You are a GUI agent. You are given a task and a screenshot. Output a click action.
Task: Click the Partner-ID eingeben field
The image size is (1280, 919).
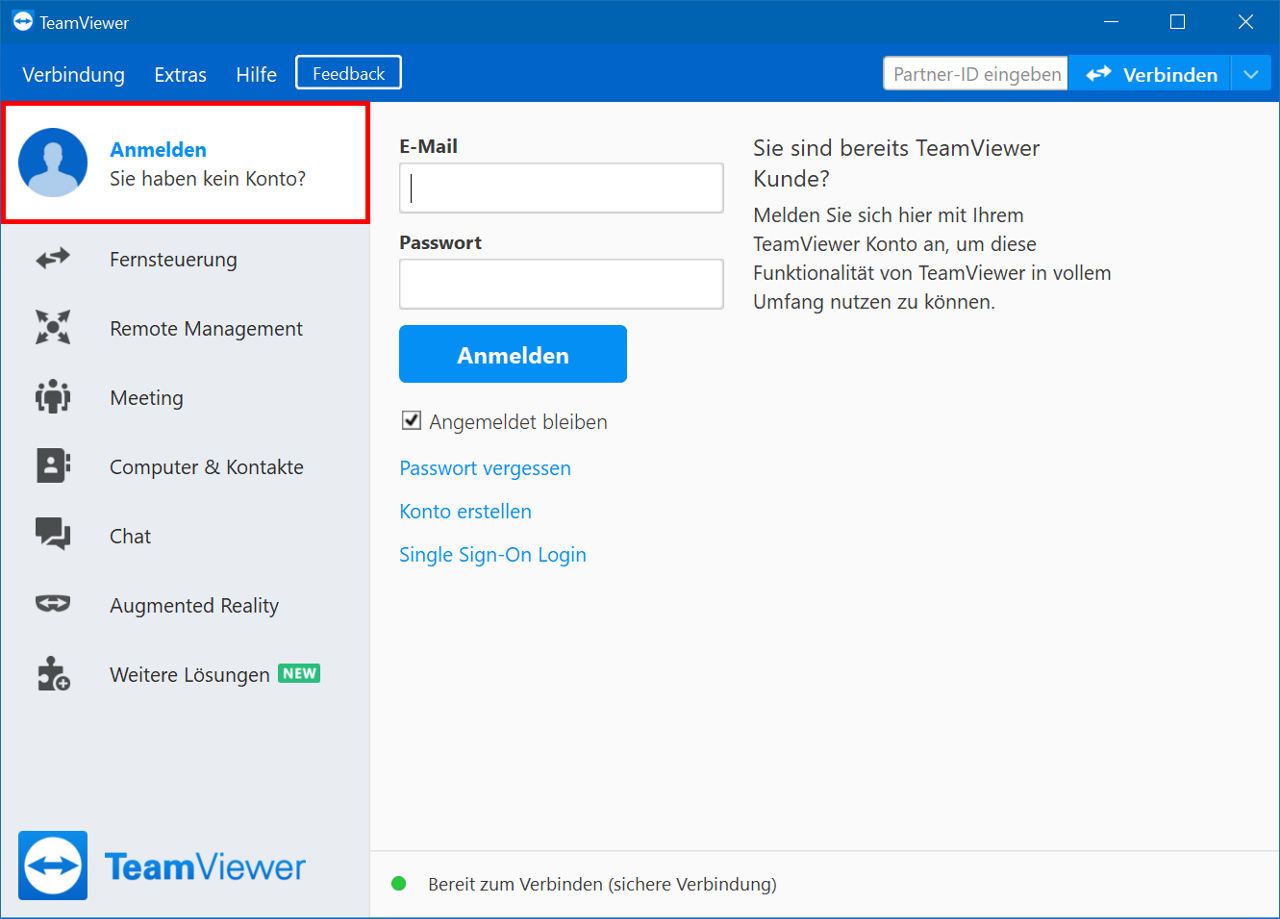[x=976, y=74]
